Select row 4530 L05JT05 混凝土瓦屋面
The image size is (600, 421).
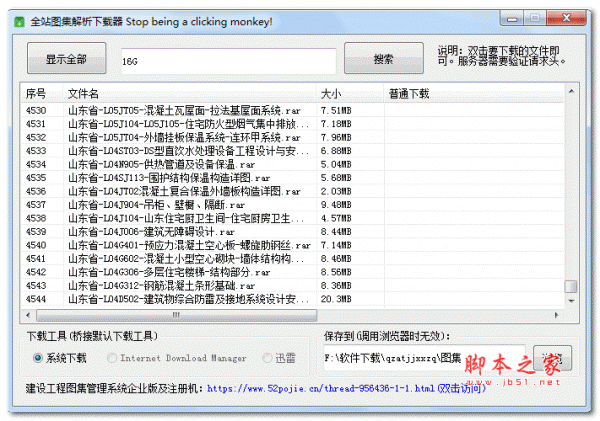pos(293,111)
